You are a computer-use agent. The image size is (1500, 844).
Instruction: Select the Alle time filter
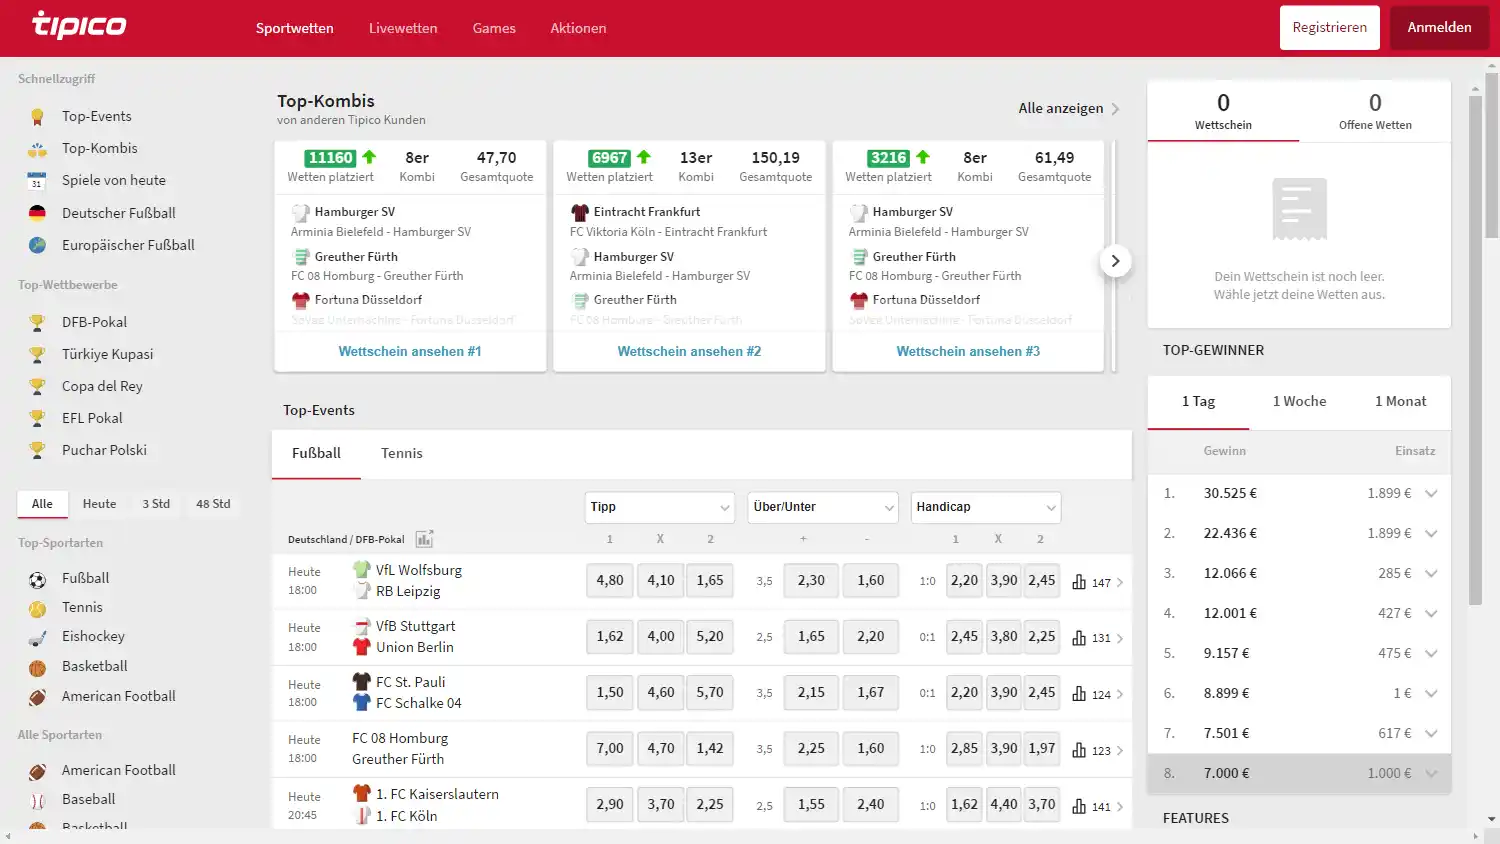42,504
